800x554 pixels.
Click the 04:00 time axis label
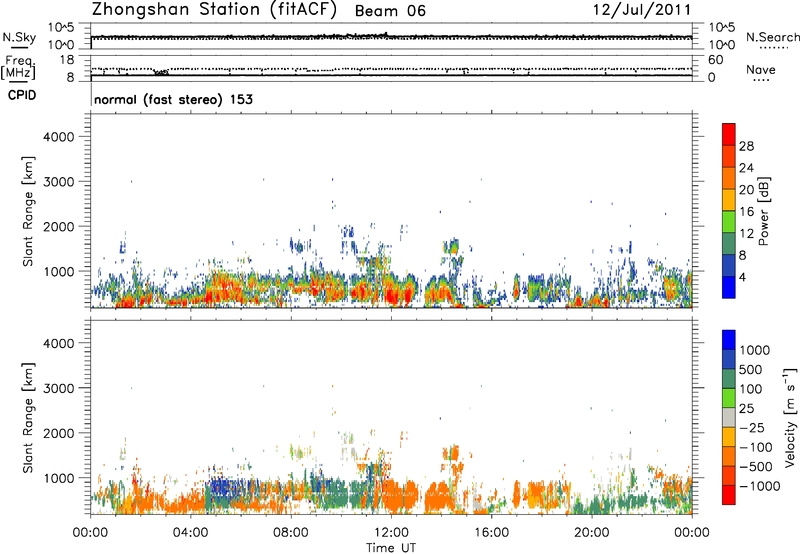190,533
